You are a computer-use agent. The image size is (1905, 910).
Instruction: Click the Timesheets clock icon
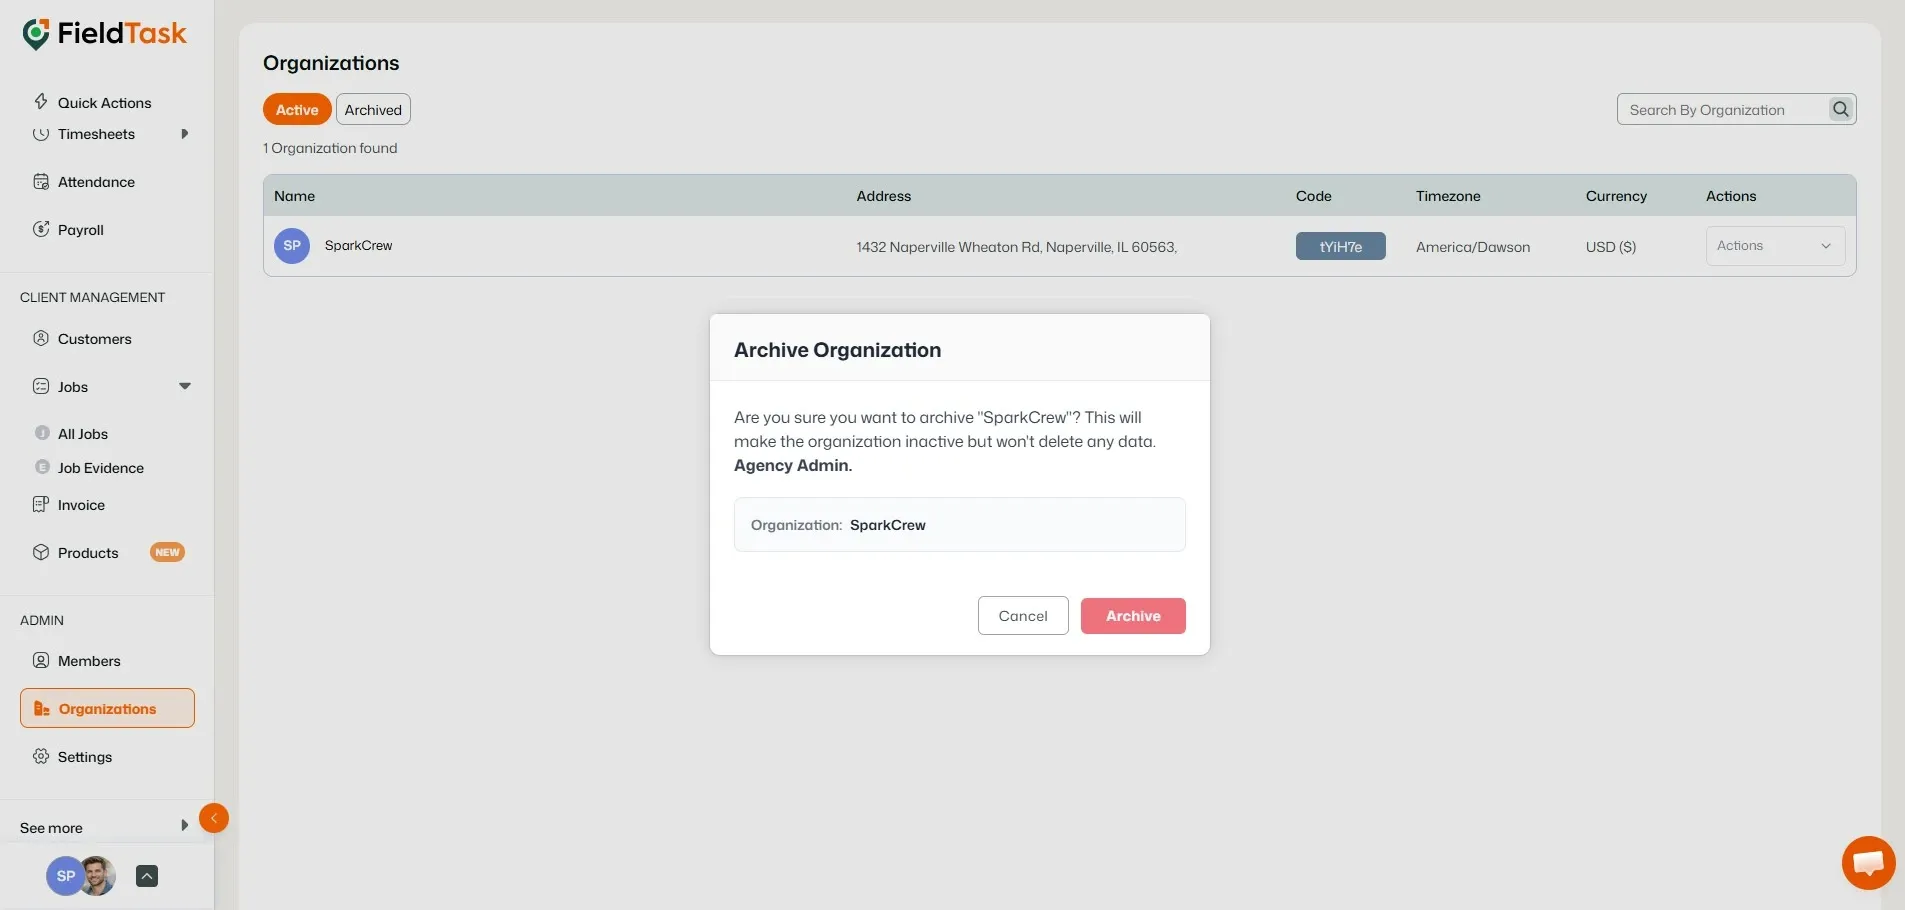(x=41, y=134)
